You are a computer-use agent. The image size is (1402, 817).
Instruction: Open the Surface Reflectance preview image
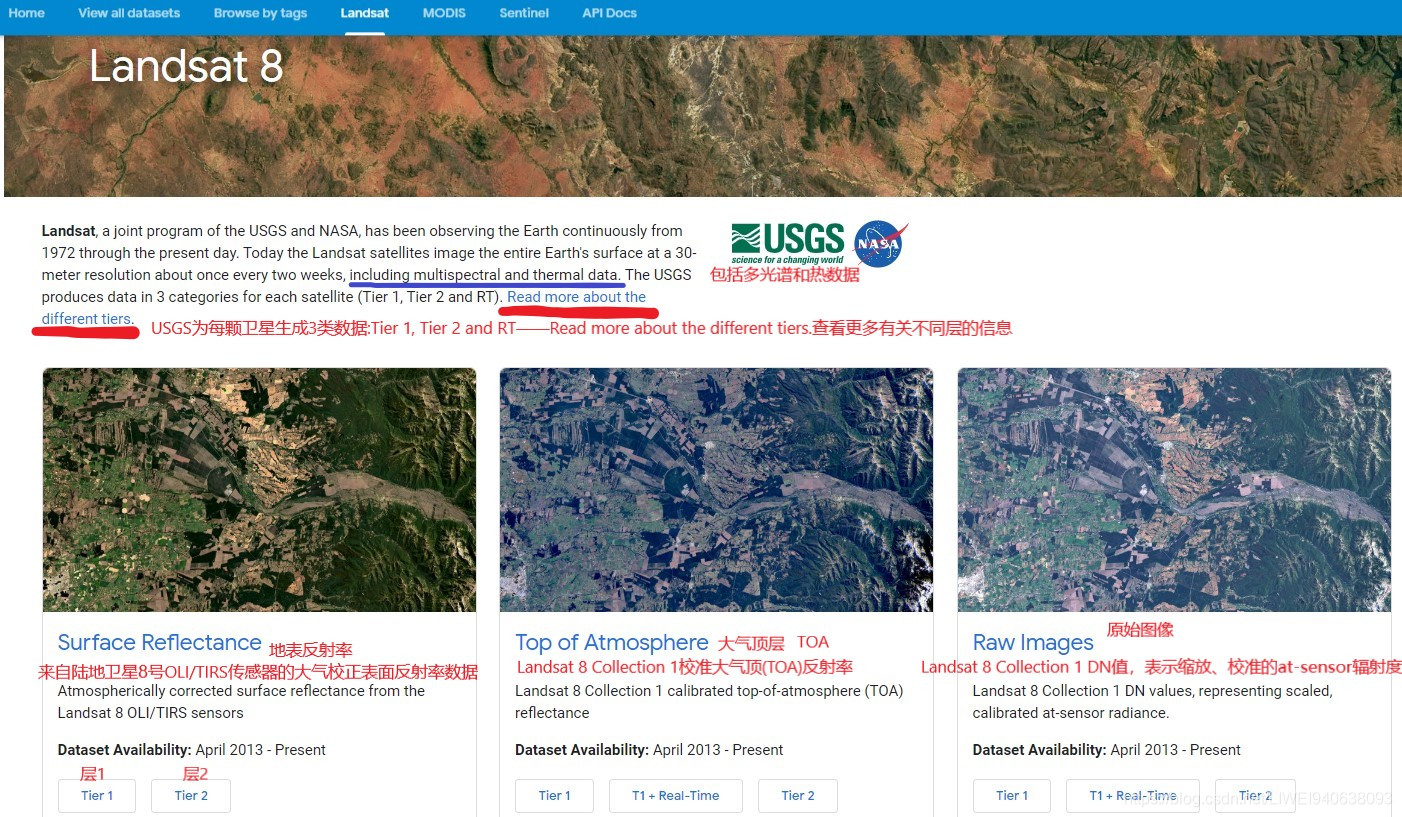(259, 490)
